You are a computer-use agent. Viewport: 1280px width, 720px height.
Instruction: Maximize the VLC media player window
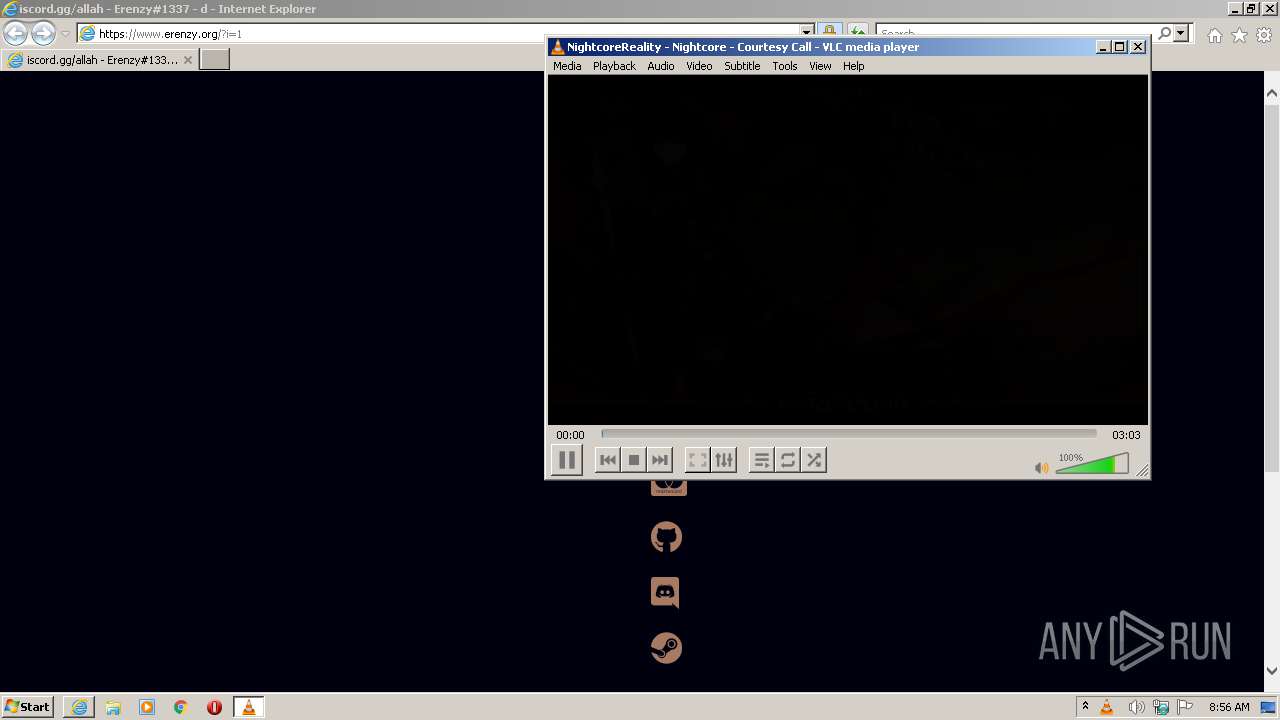(x=1120, y=47)
